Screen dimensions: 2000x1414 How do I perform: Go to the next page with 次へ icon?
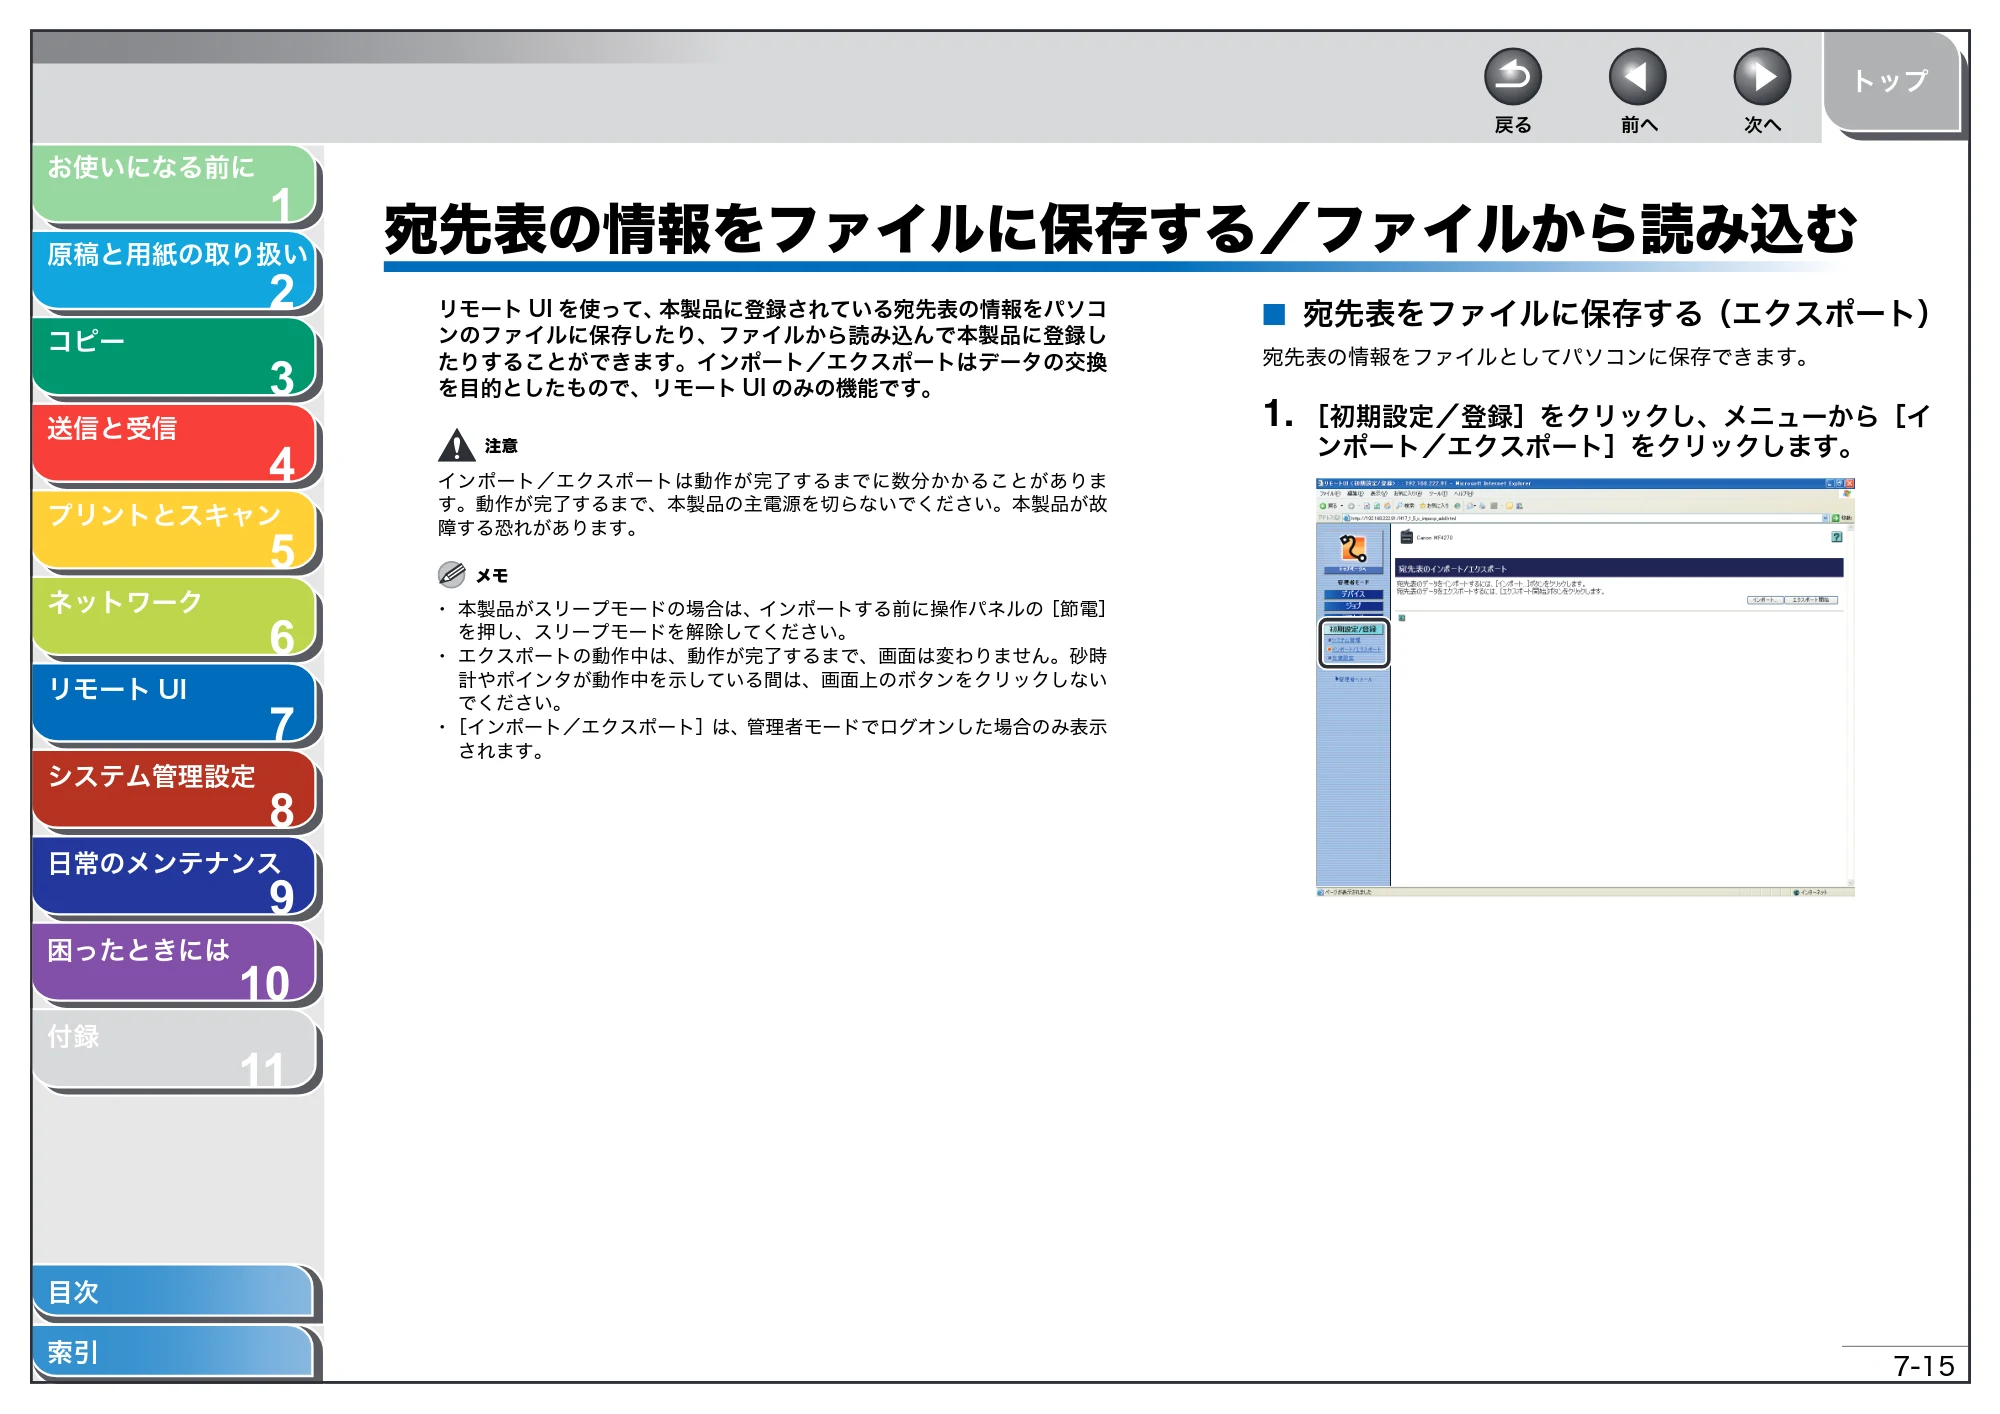(x=1761, y=78)
